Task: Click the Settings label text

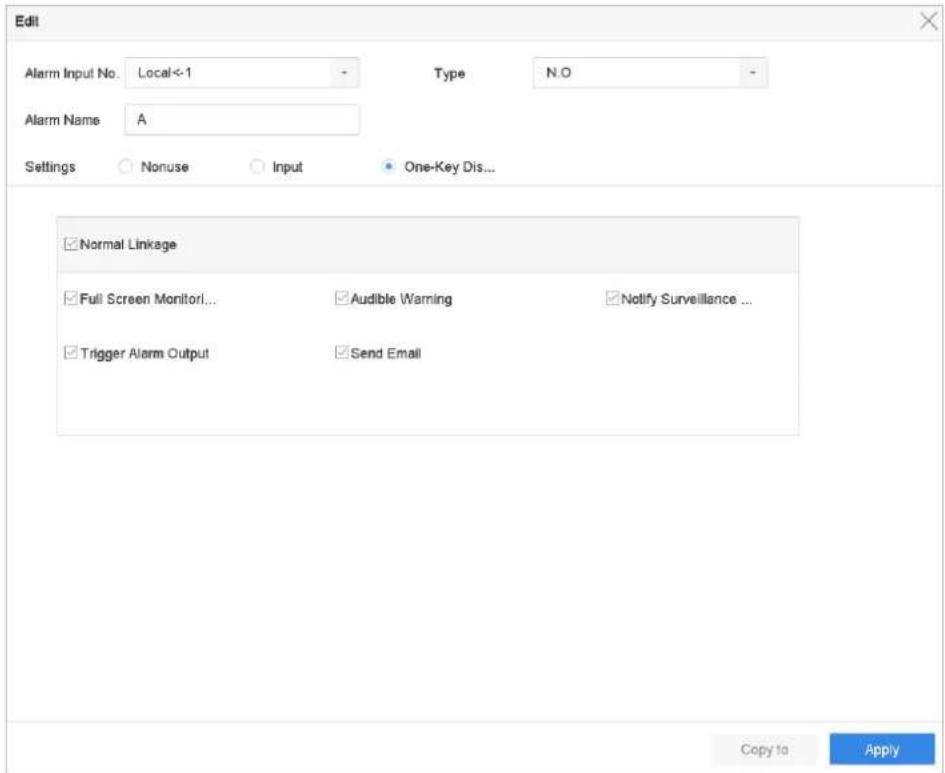Action: [x=50, y=167]
